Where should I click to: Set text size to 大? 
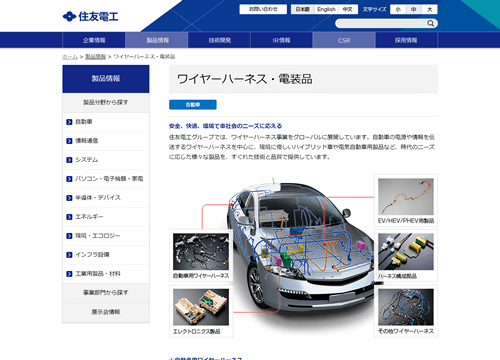click(x=430, y=9)
